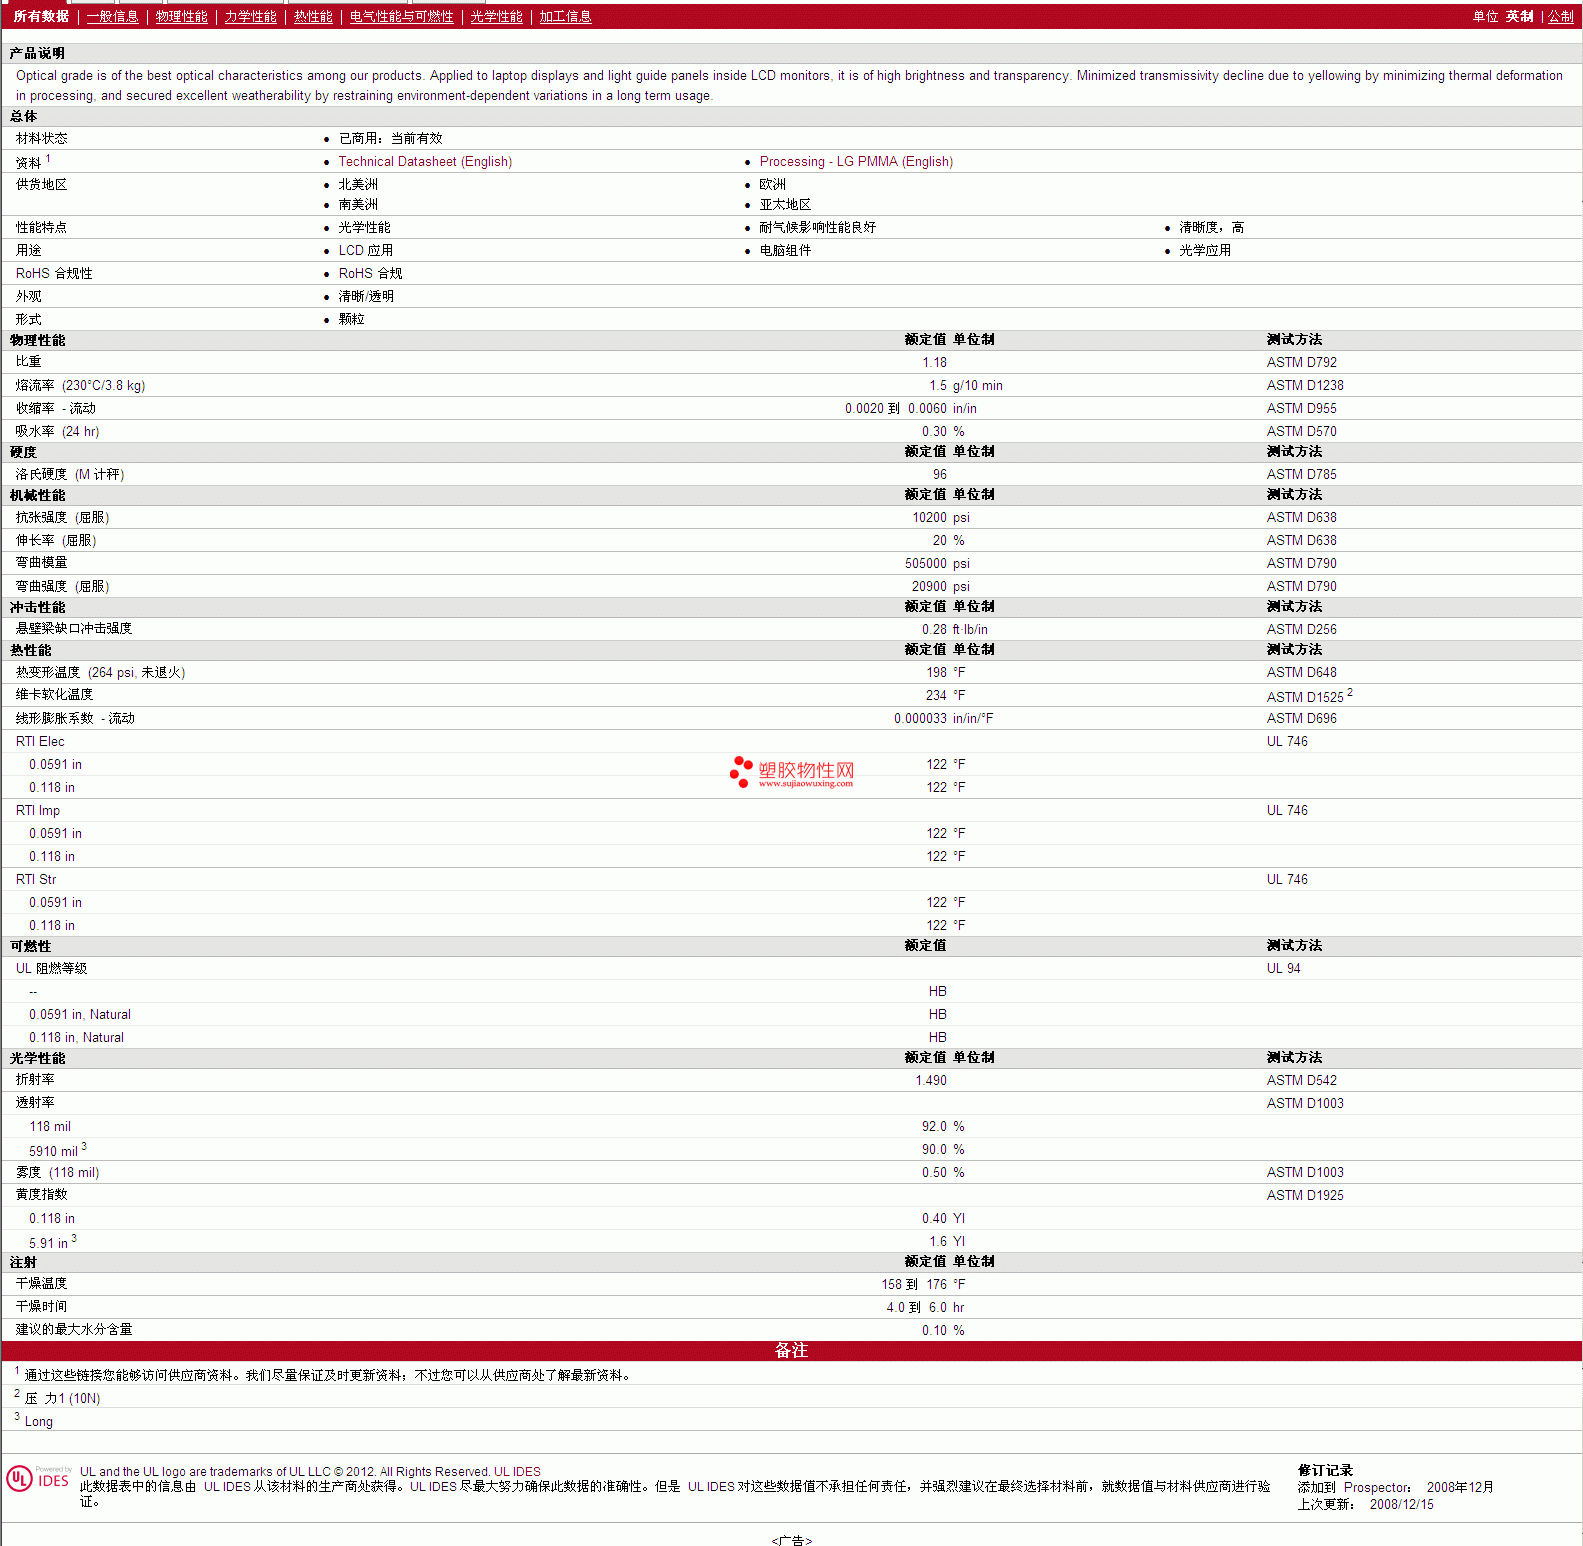Open Processing - LG PMMA (English) link
Image resolution: width=1583 pixels, height=1546 pixels.
click(x=856, y=162)
